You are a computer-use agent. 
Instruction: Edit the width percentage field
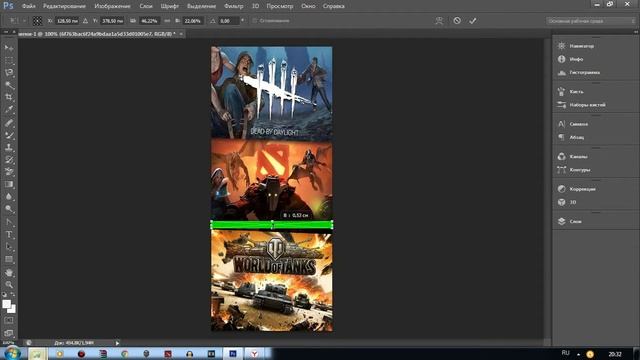coord(149,20)
